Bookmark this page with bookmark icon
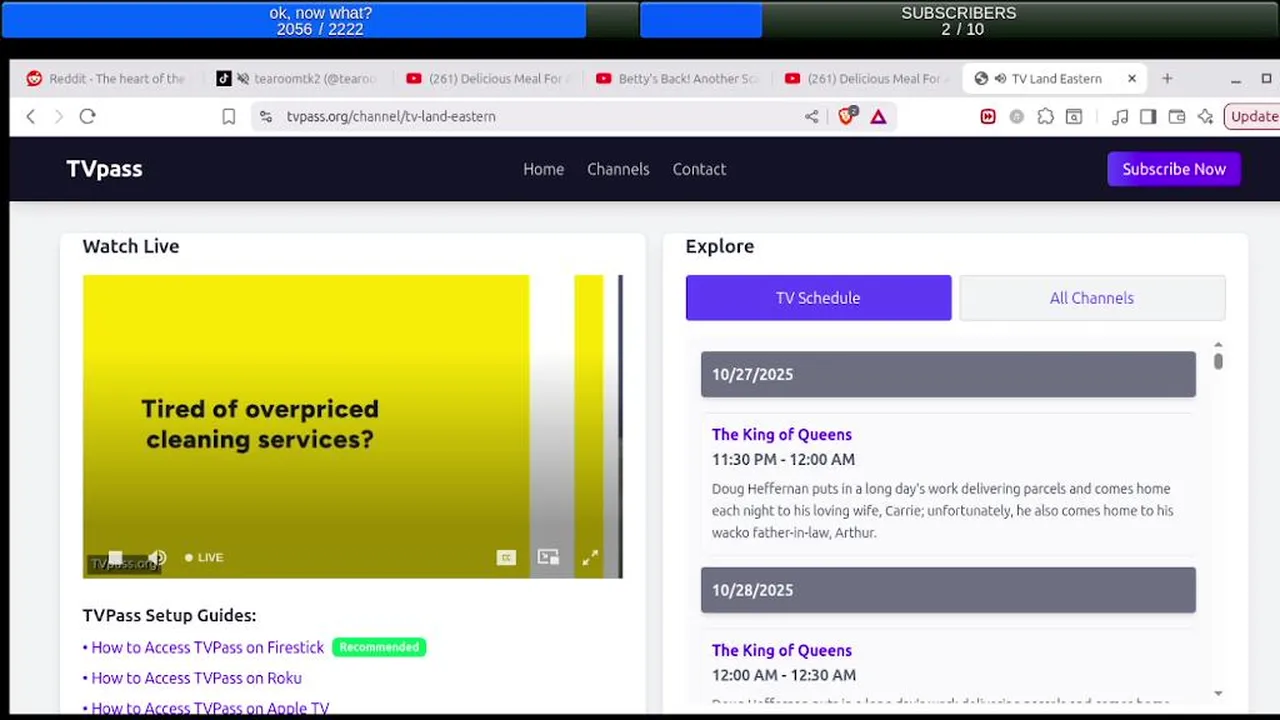The image size is (1280, 720). coord(228,117)
